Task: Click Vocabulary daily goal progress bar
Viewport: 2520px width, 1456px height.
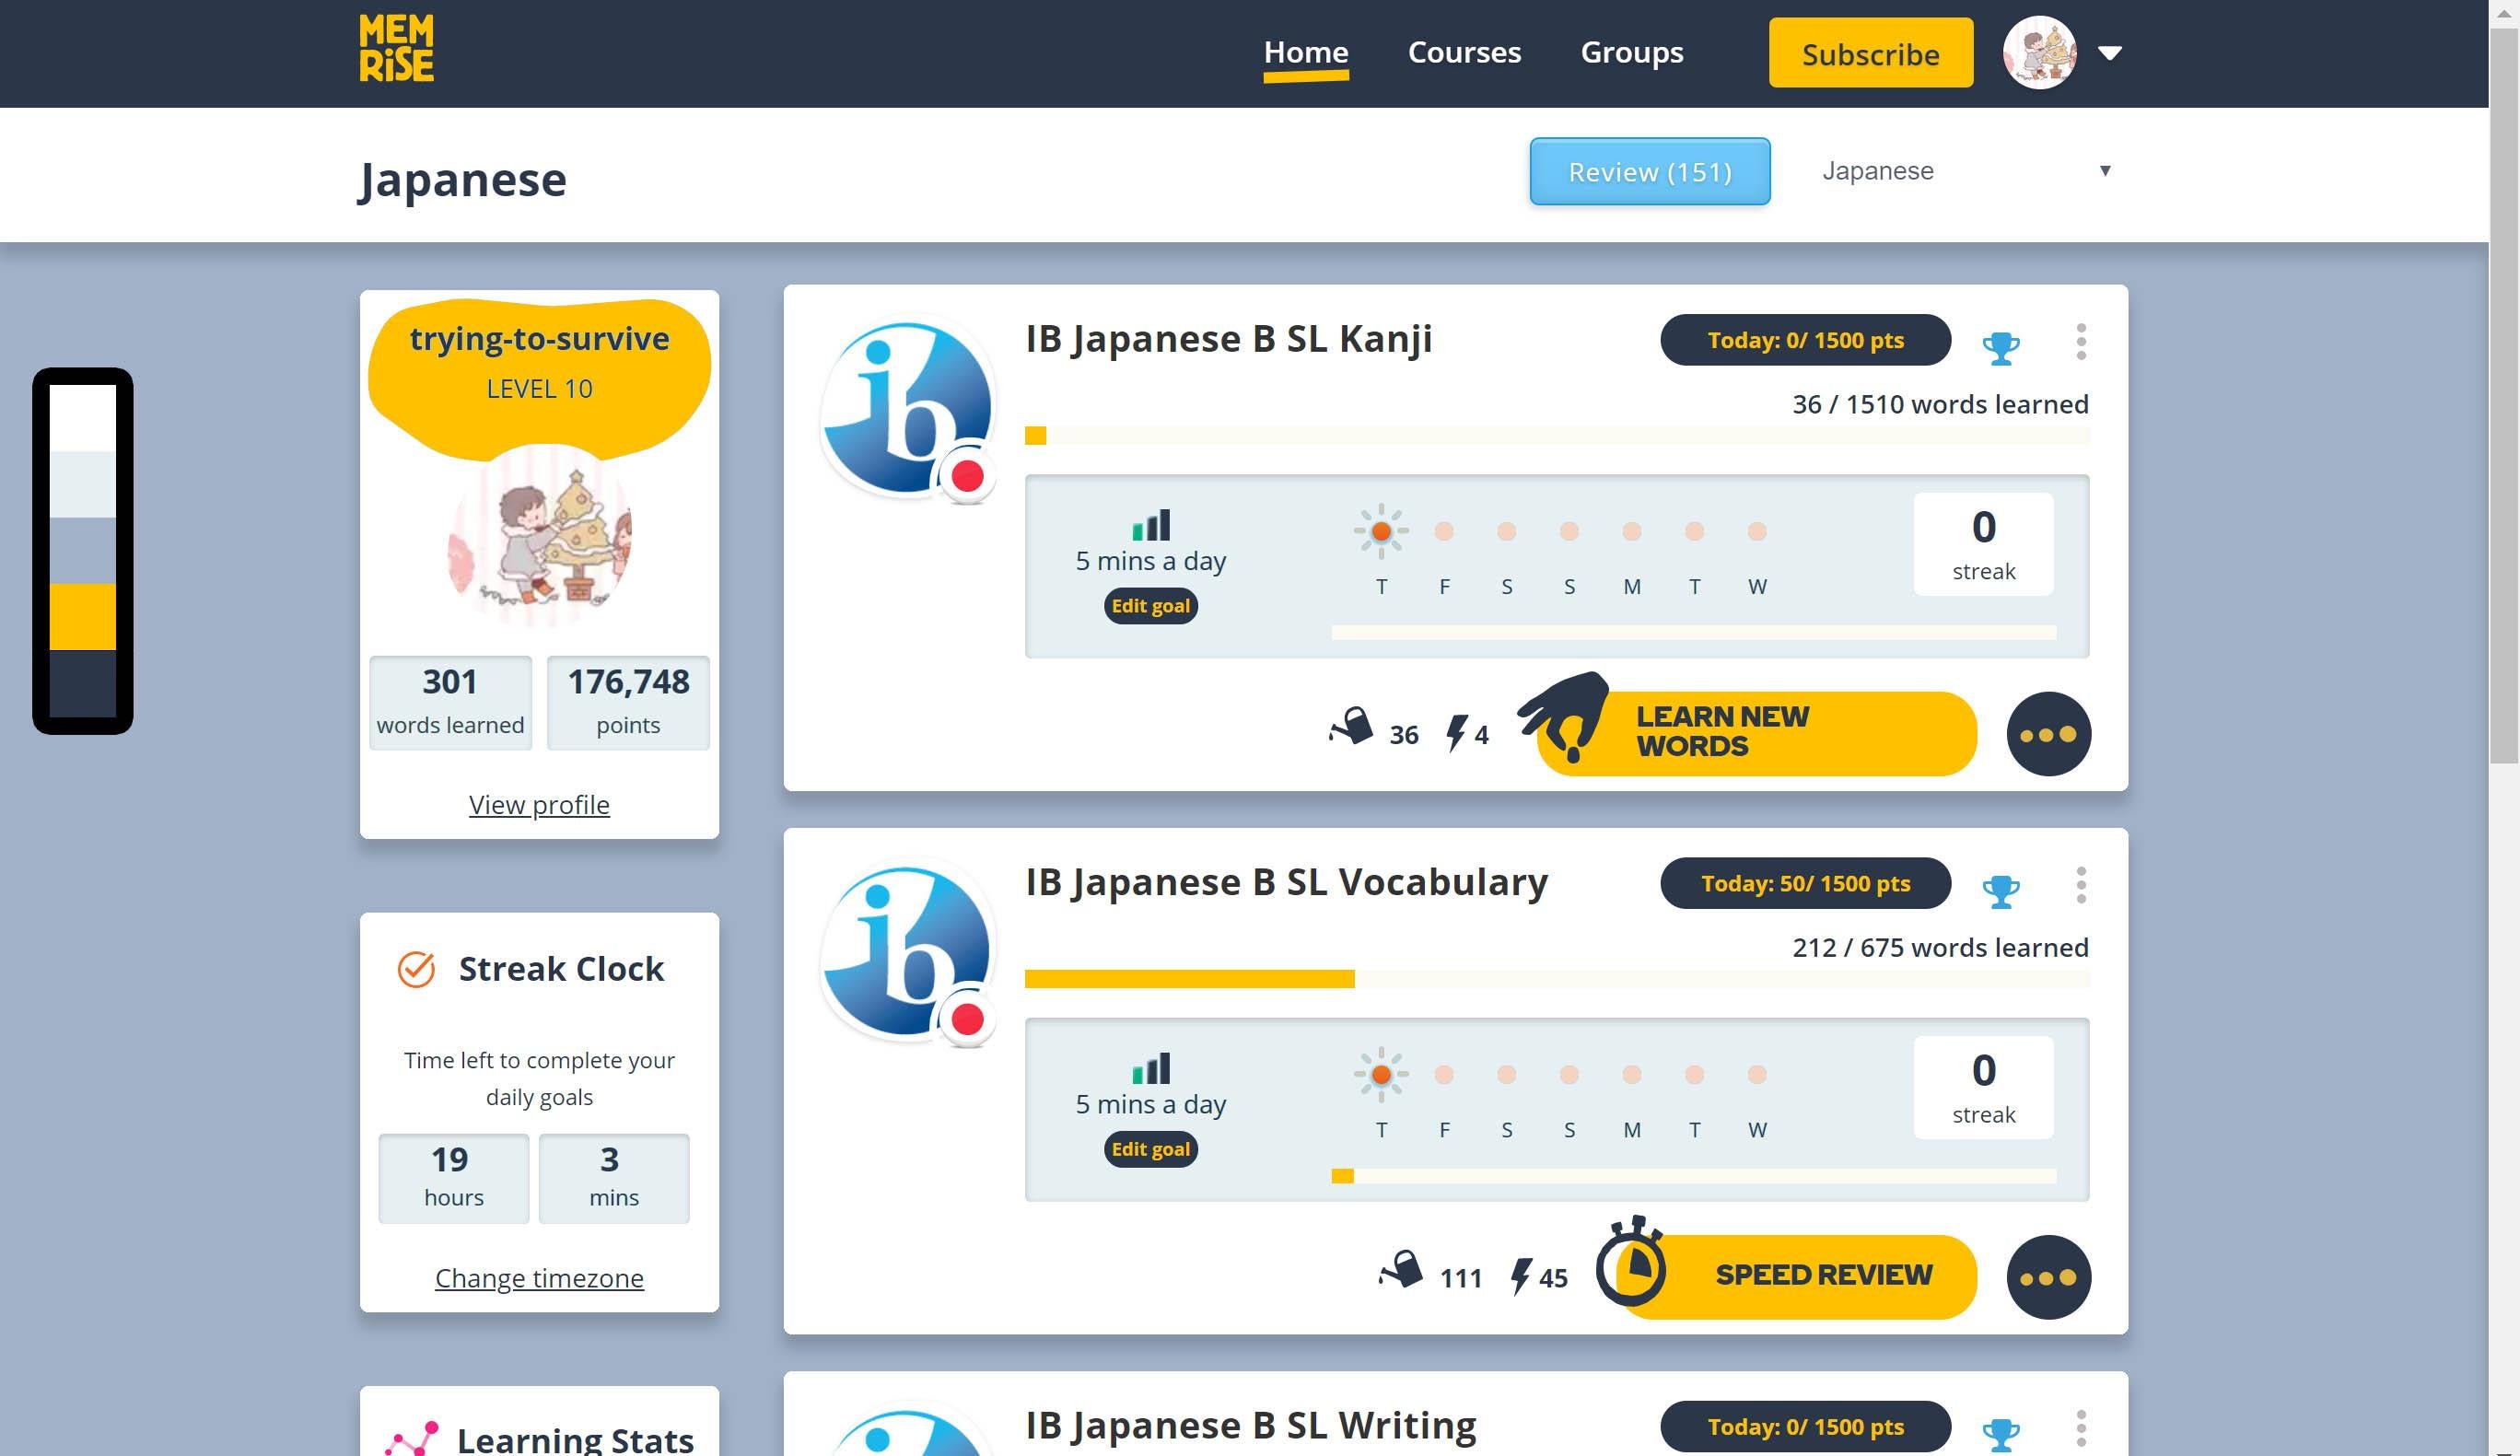Action: click(1693, 1176)
